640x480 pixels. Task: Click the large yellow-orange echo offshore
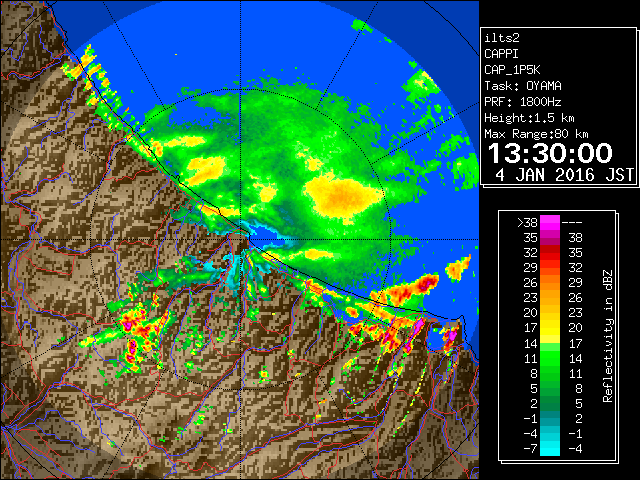pos(341,197)
